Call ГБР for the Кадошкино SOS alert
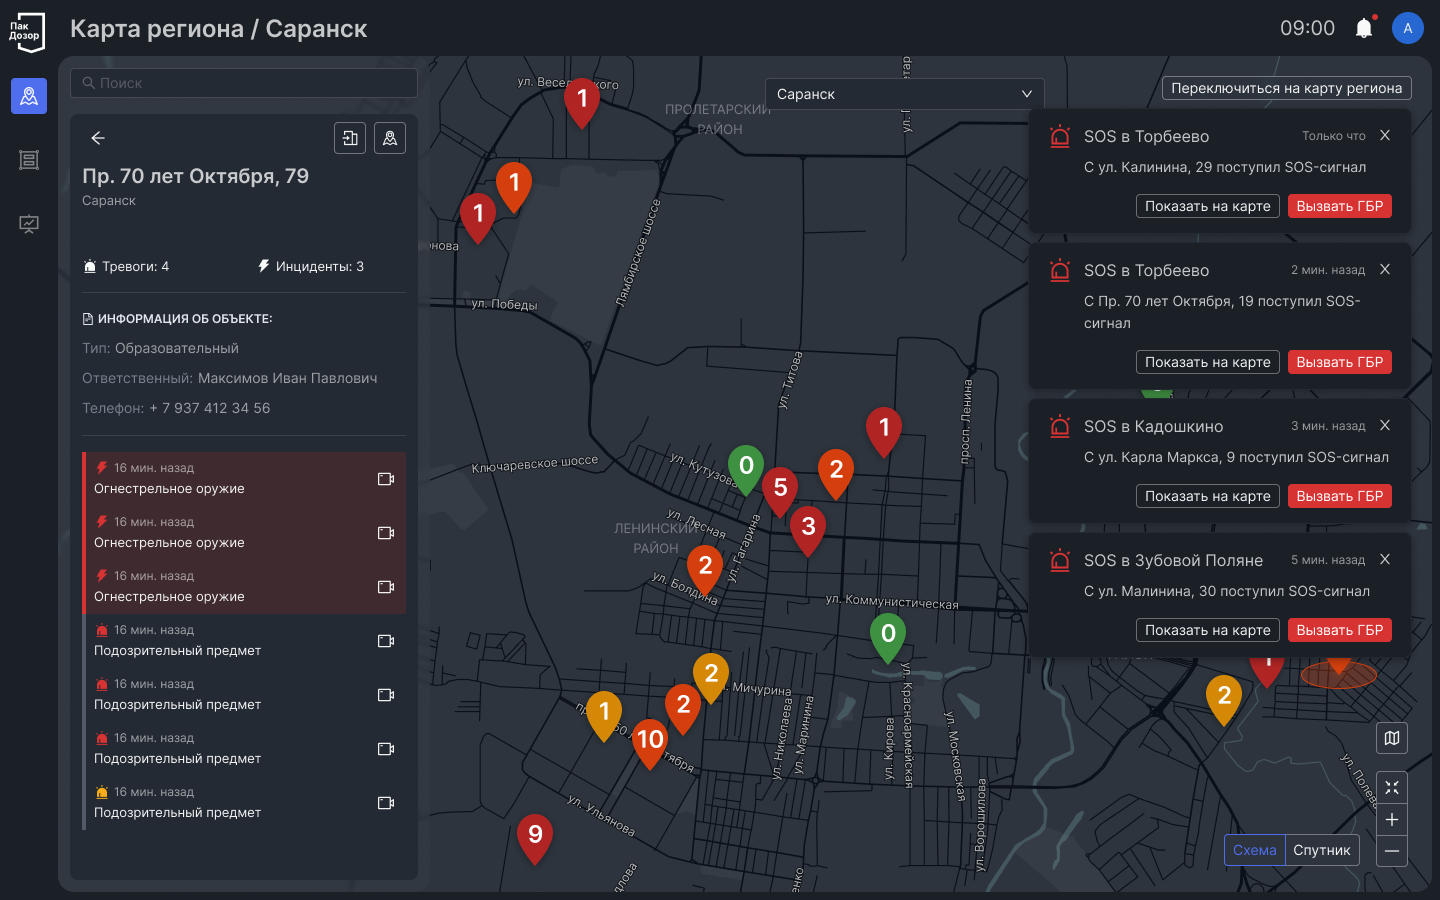The width and height of the screenshot is (1440, 900). (1339, 496)
